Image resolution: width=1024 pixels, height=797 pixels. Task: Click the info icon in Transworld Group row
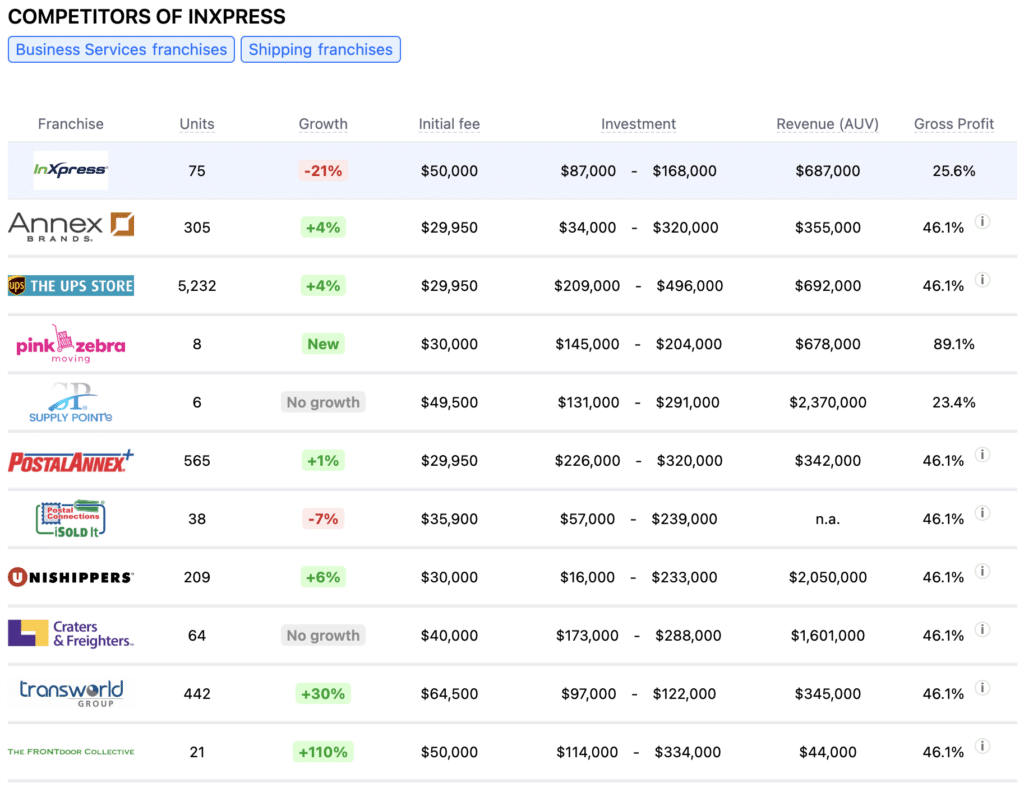point(982,687)
